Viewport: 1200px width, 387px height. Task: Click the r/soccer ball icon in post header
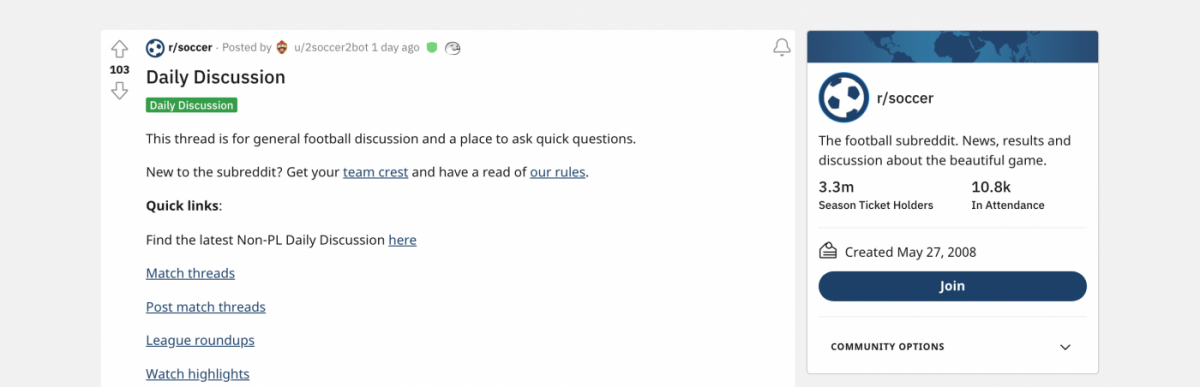[x=155, y=47]
